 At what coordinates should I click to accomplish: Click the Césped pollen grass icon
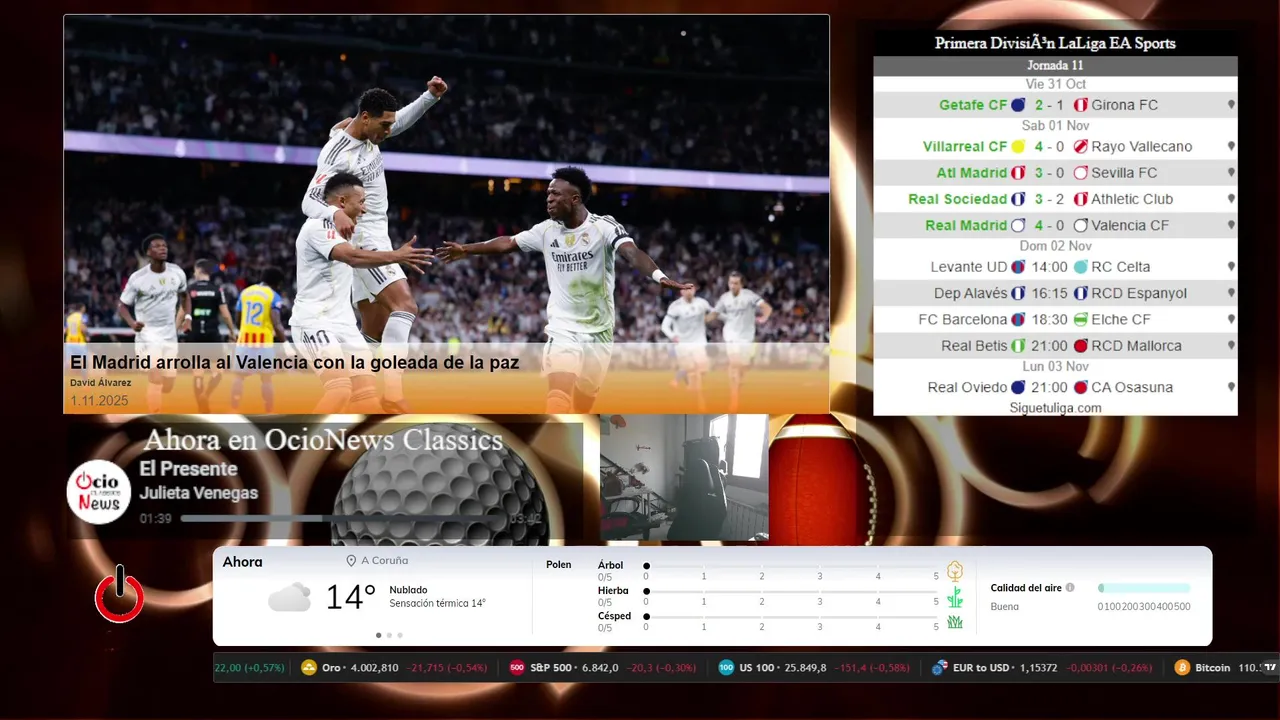click(955, 622)
